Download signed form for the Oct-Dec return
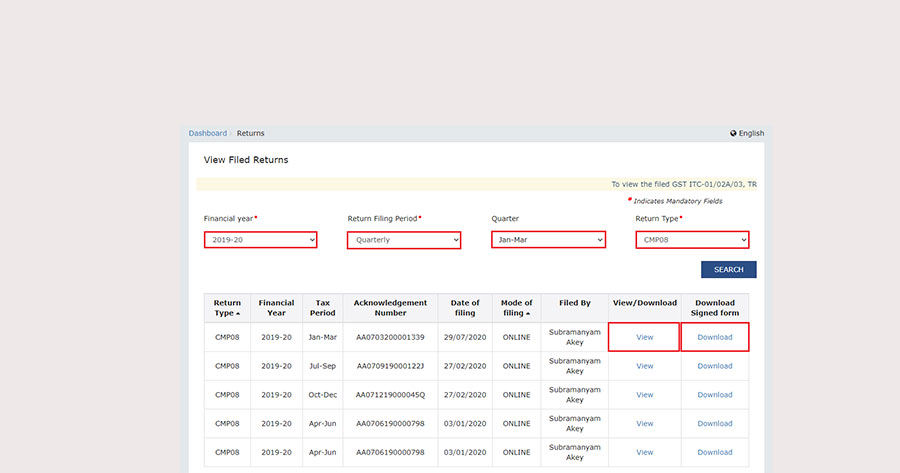 tap(715, 395)
